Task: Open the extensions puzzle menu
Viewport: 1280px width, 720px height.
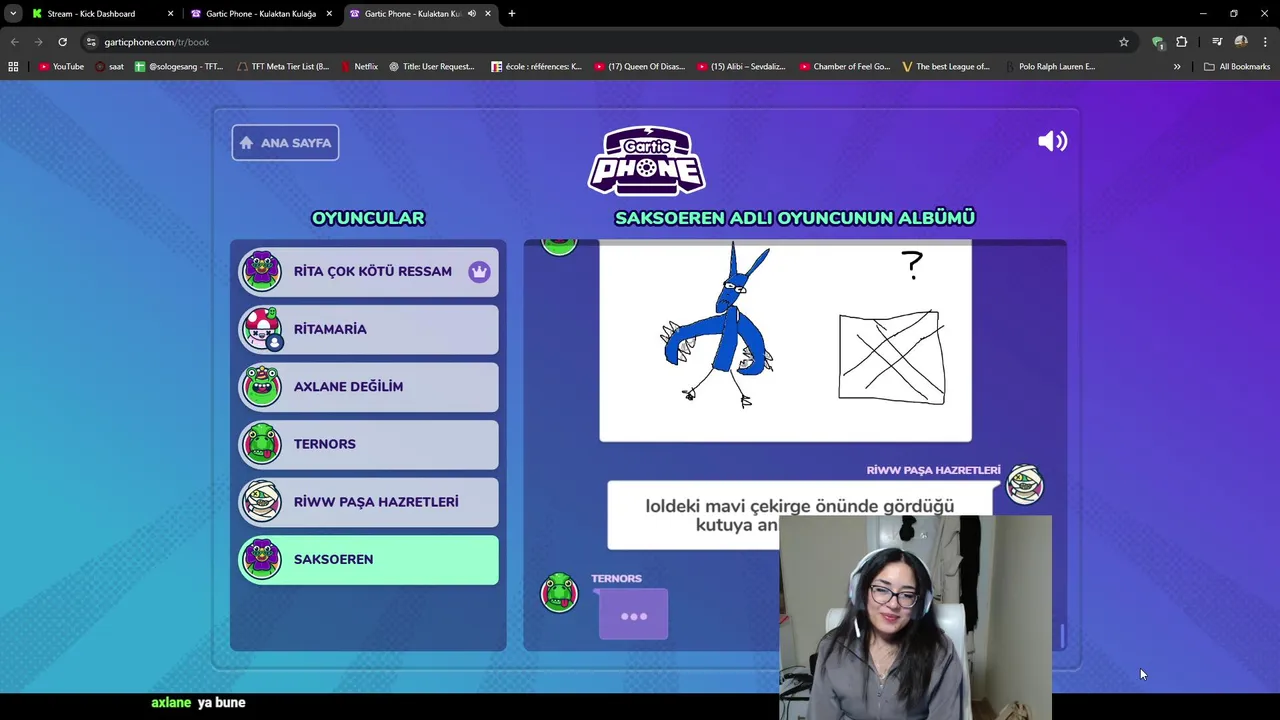Action: point(1181,42)
